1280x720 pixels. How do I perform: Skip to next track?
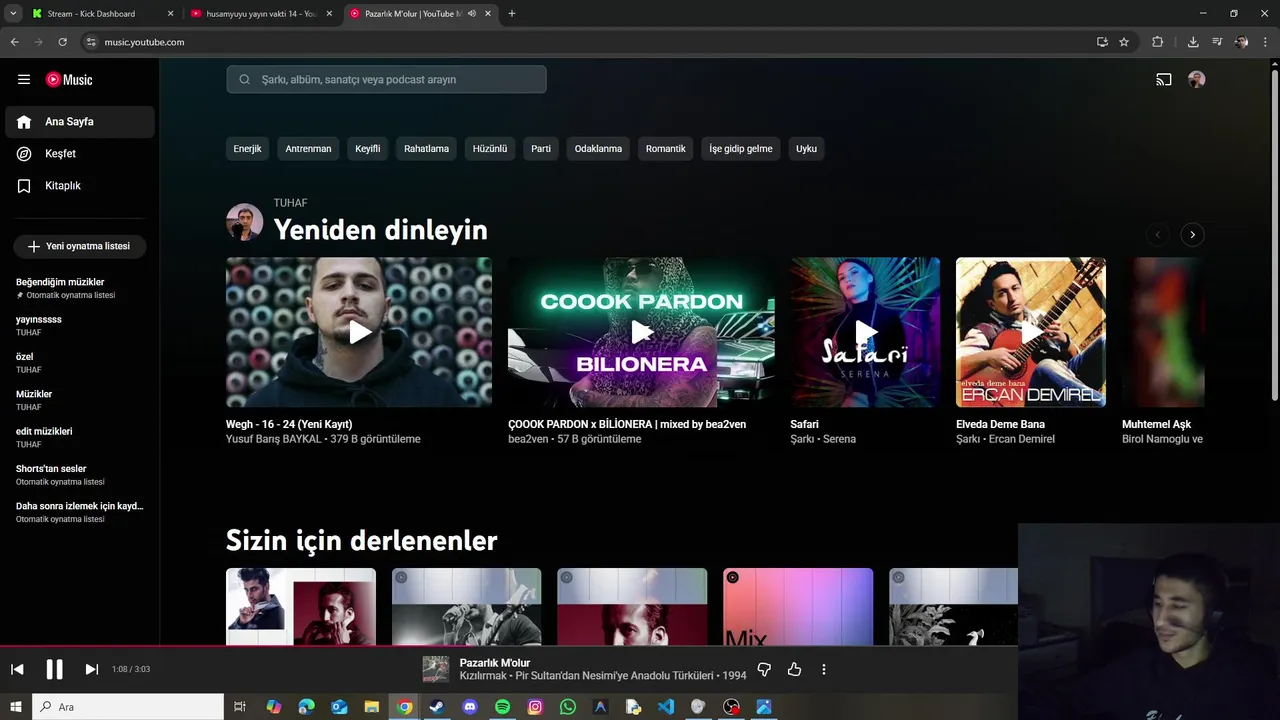pyautogui.click(x=92, y=669)
